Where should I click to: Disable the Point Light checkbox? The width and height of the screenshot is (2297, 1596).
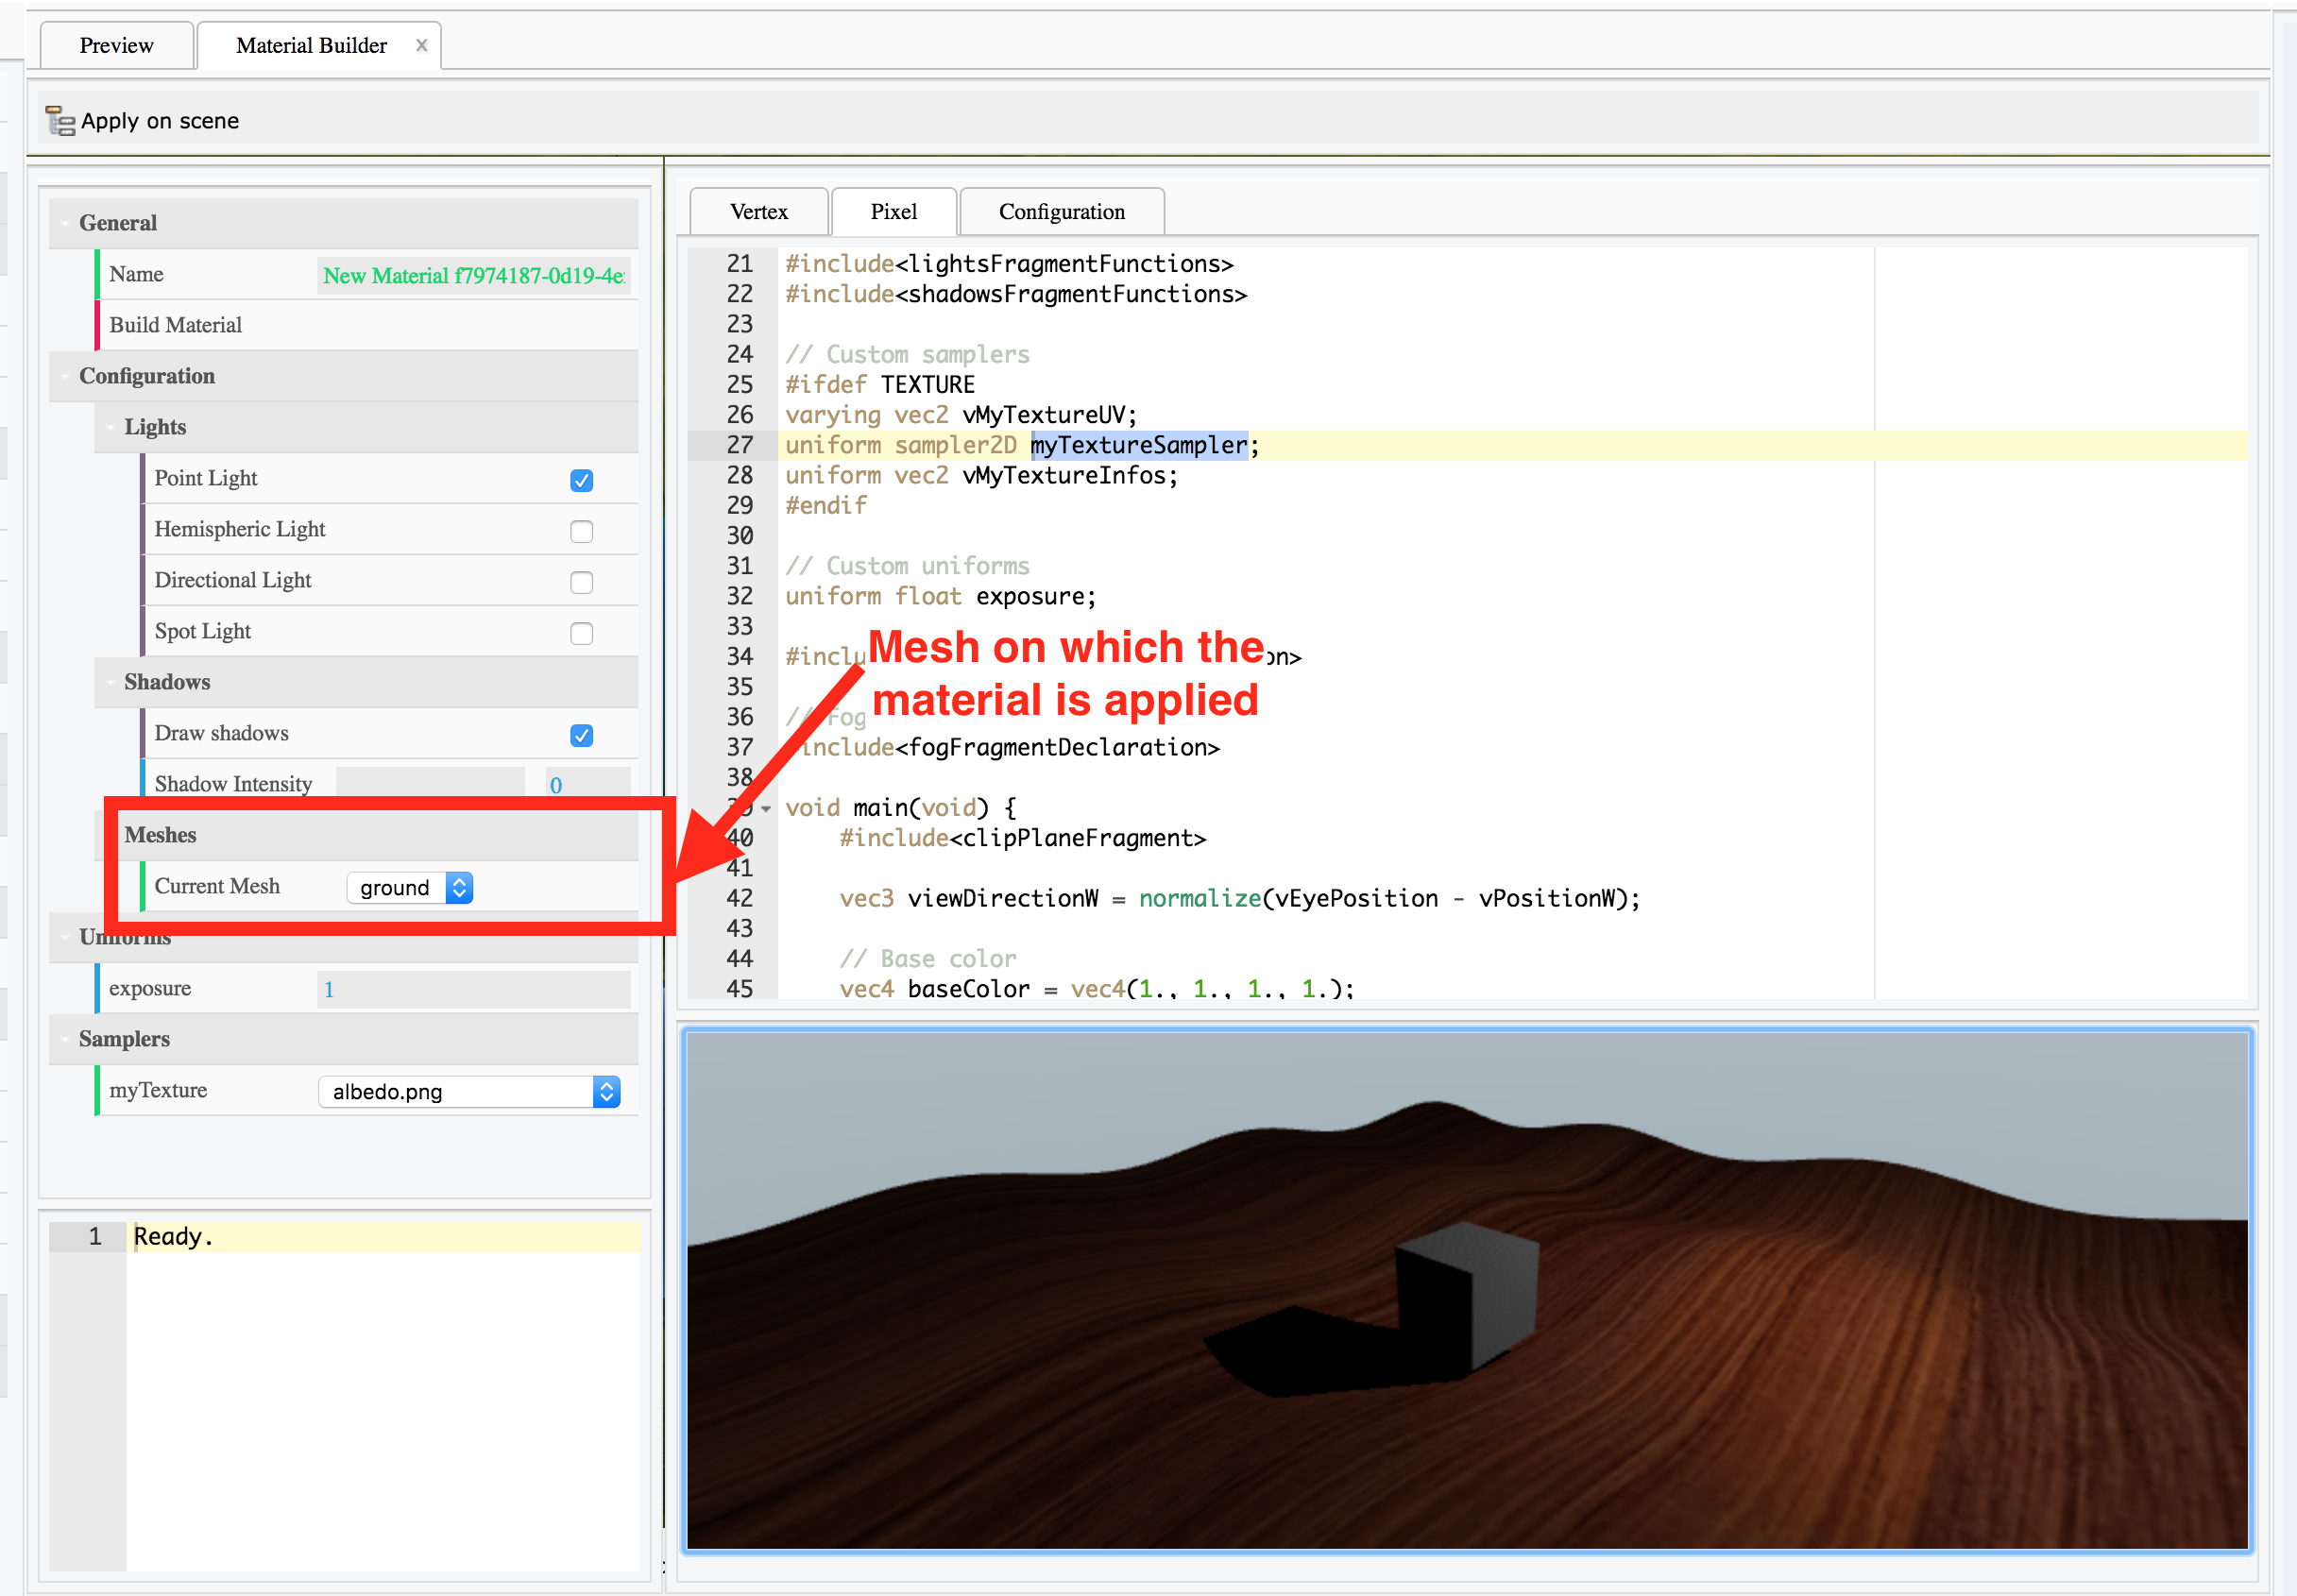point(581,480)
